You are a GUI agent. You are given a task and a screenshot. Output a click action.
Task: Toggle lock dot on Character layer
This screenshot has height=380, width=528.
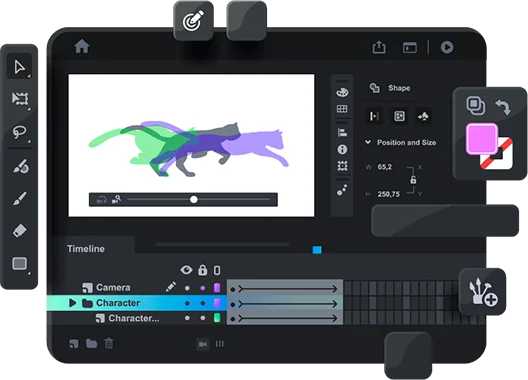click(x=203, y=304)
